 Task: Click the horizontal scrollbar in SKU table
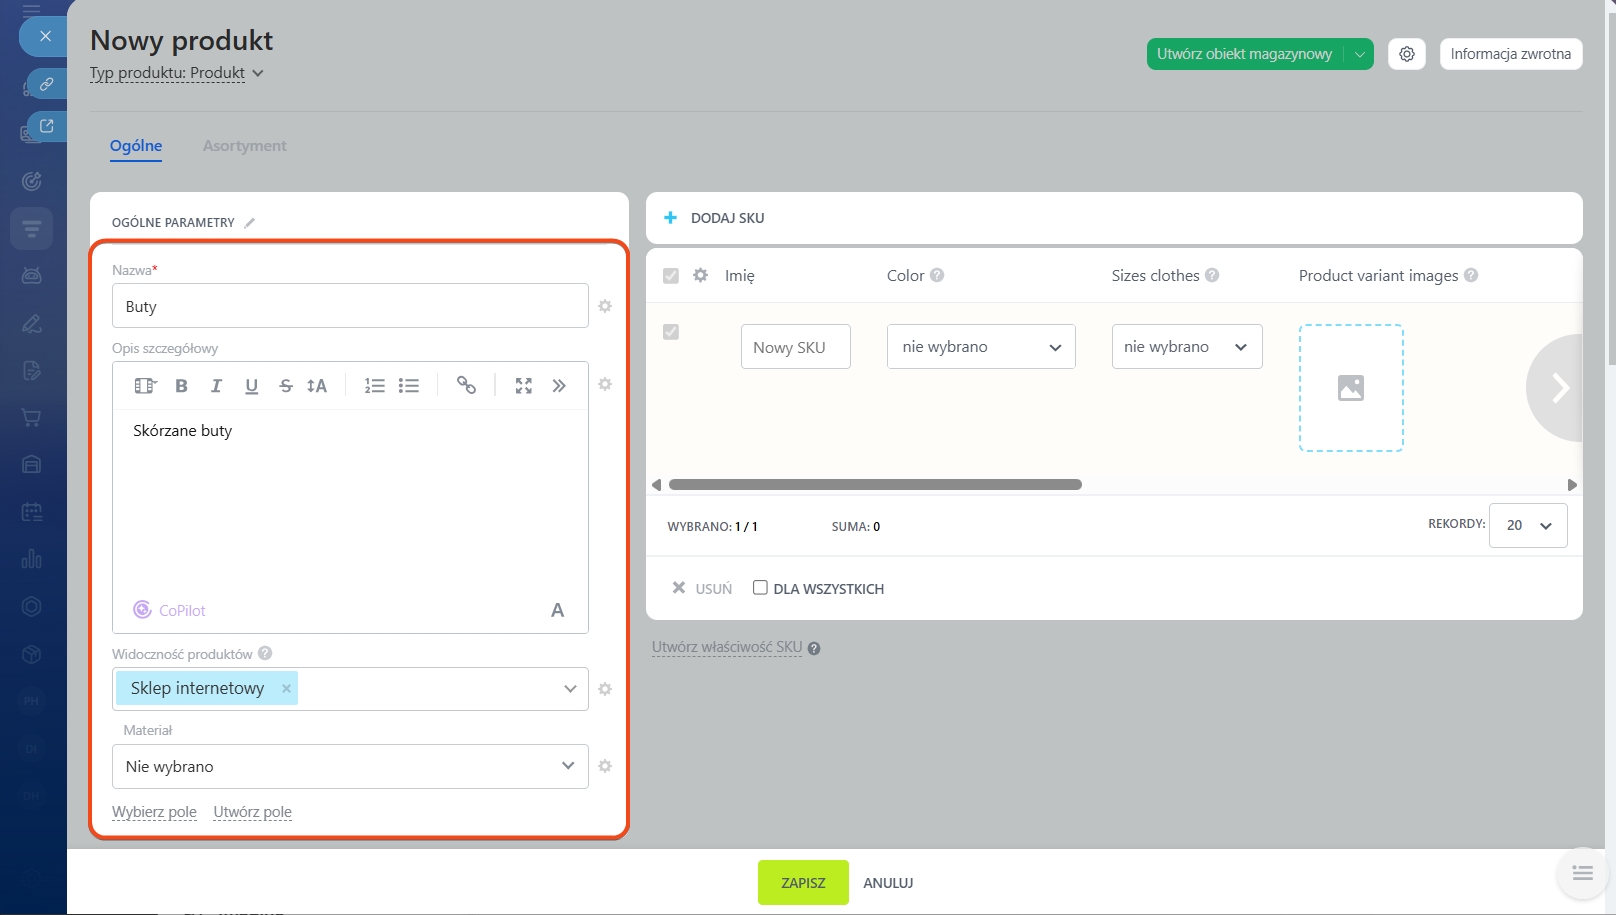point(875,485)
